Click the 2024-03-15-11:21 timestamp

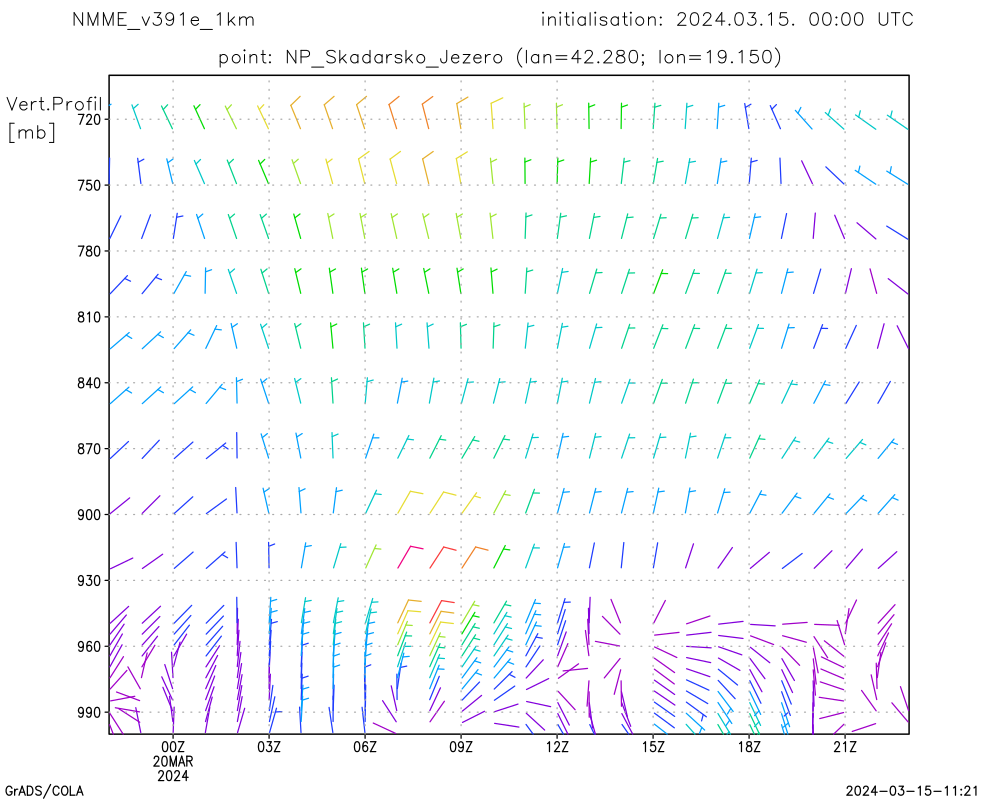click(912, 792)
